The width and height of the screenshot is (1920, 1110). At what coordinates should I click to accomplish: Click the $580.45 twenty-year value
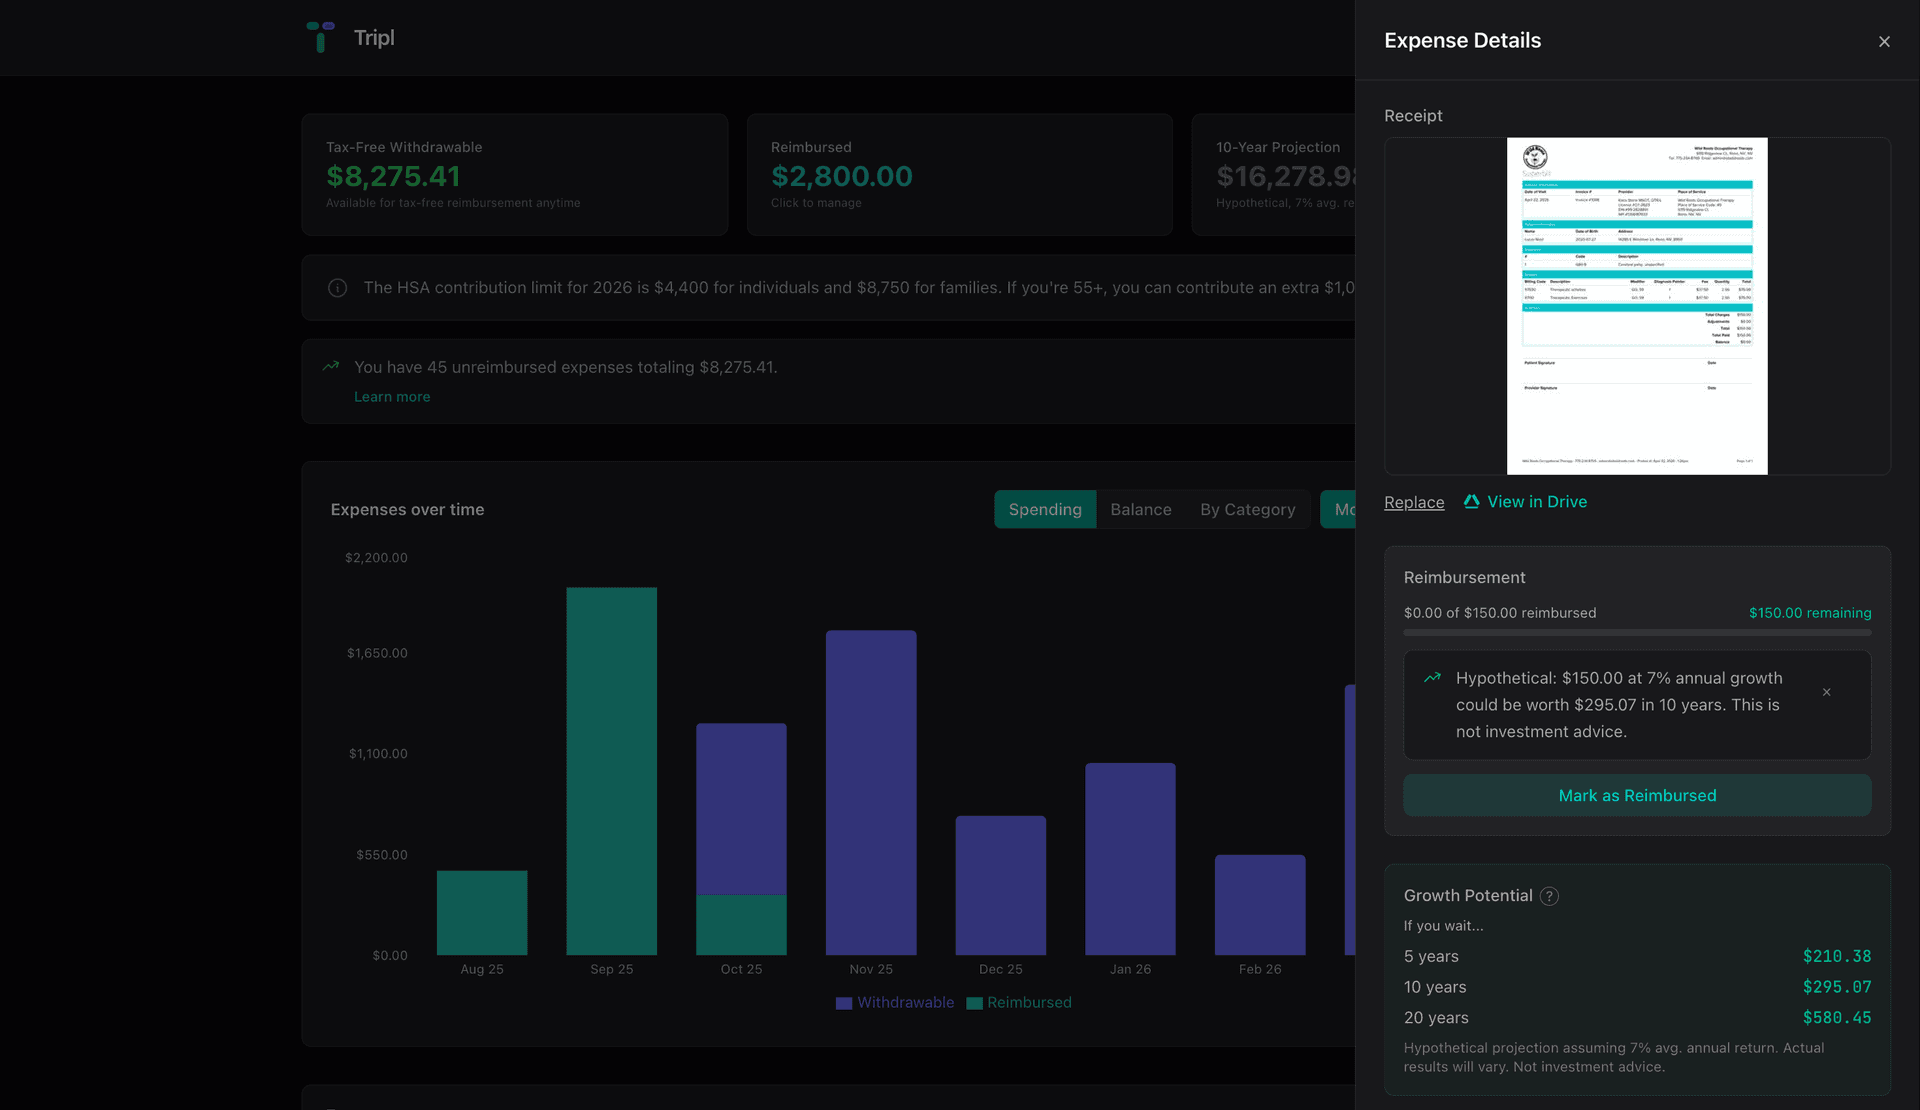(x=1837, y=1017)
